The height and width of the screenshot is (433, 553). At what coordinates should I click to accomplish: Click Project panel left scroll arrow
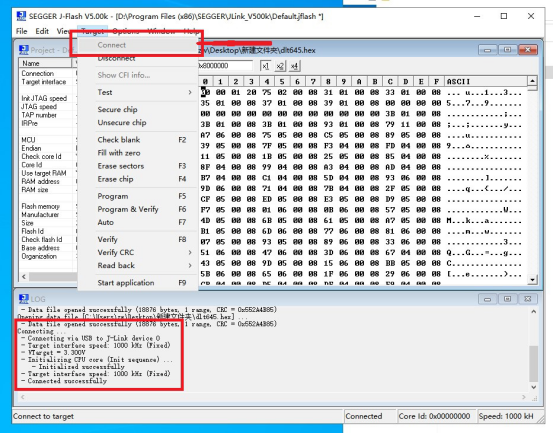(24, 277)
